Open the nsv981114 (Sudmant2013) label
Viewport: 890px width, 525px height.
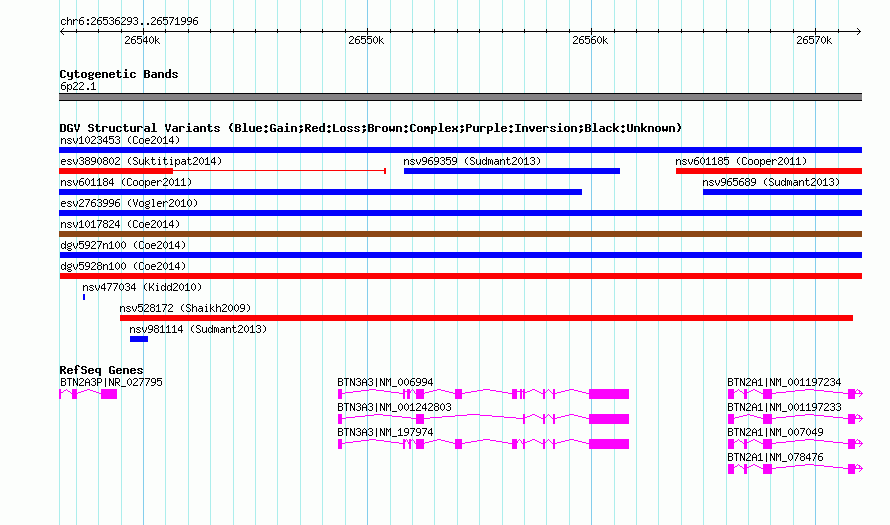coord(198,329)
